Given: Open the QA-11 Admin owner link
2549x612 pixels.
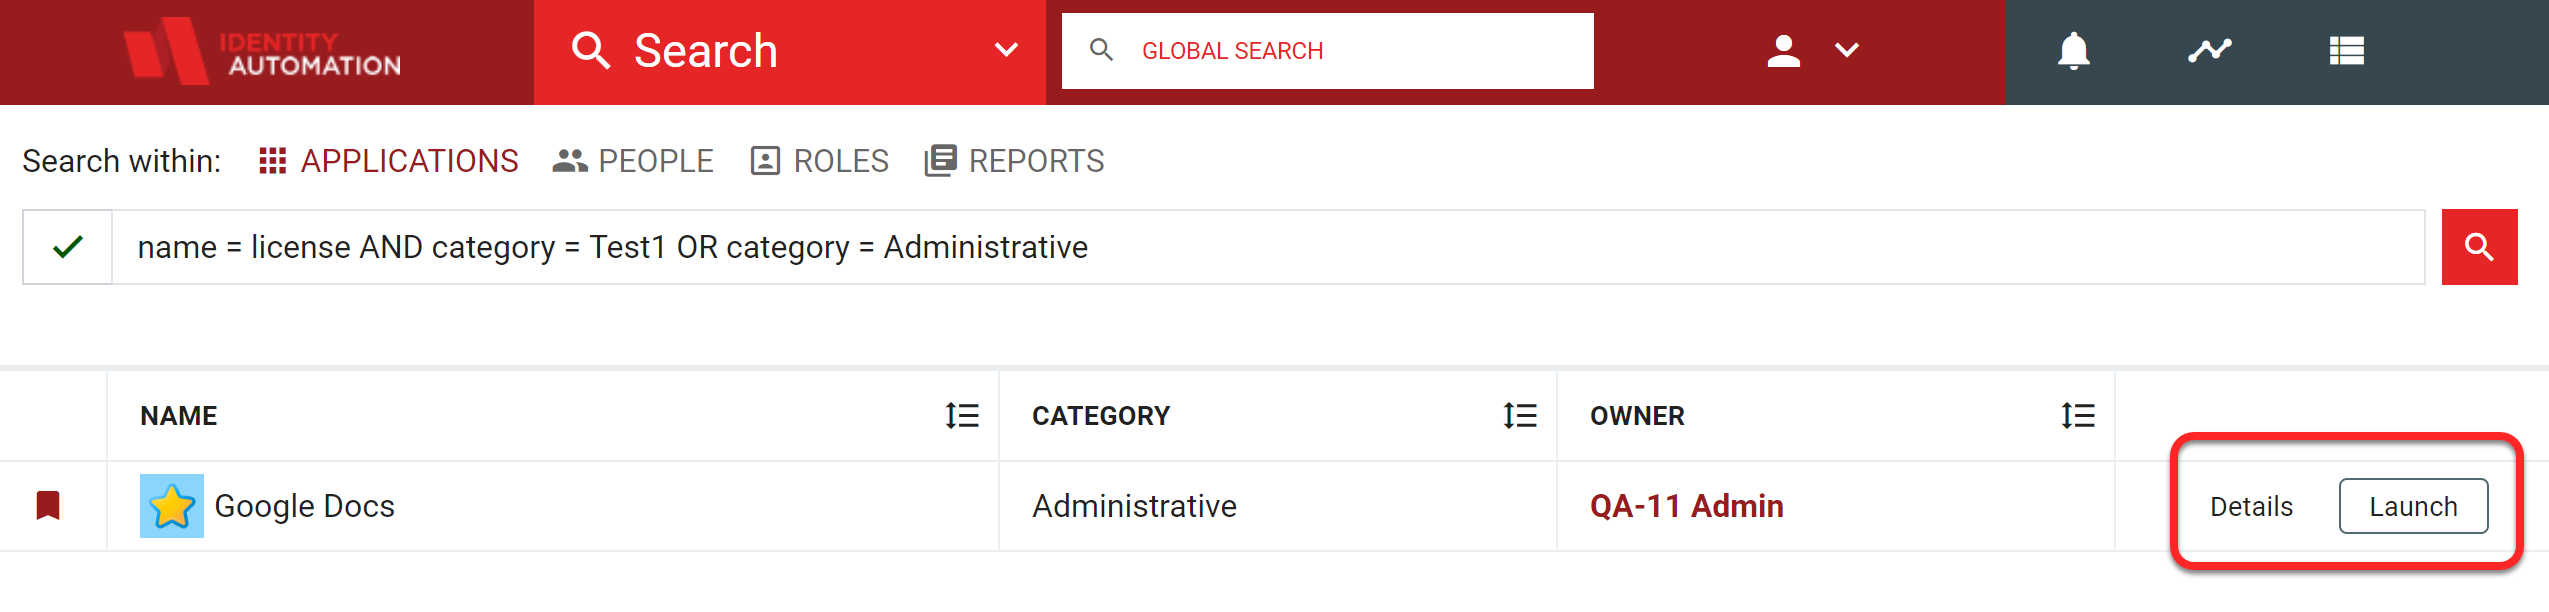Looking at the screenshot, I should [x=1686, y=506].
